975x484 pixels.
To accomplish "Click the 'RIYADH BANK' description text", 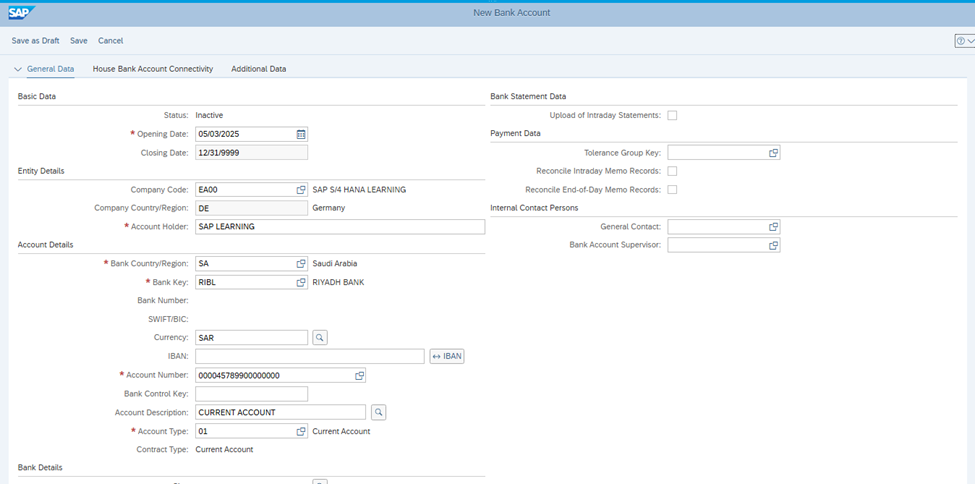I will tap(338, 282).
